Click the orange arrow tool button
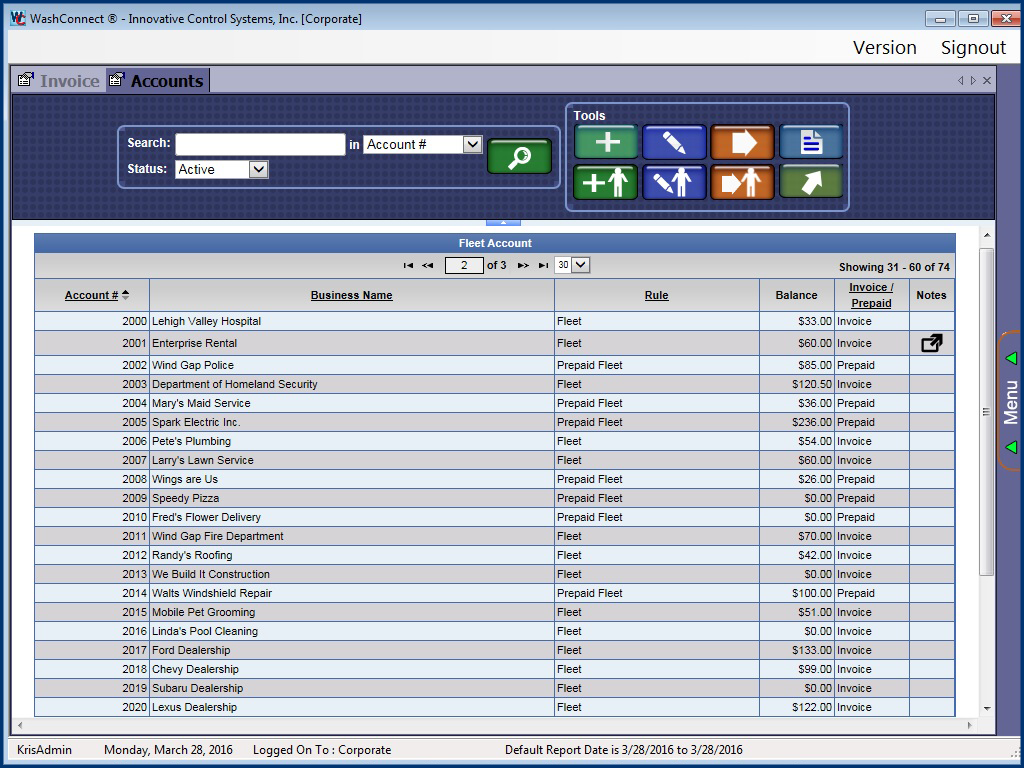Screen dimensions: 1024x768 (x=742, y=142)
